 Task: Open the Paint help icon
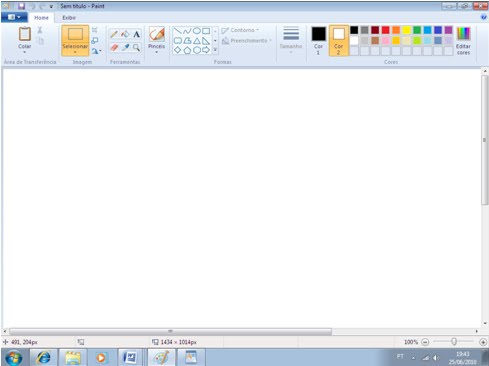coord(484,17)
